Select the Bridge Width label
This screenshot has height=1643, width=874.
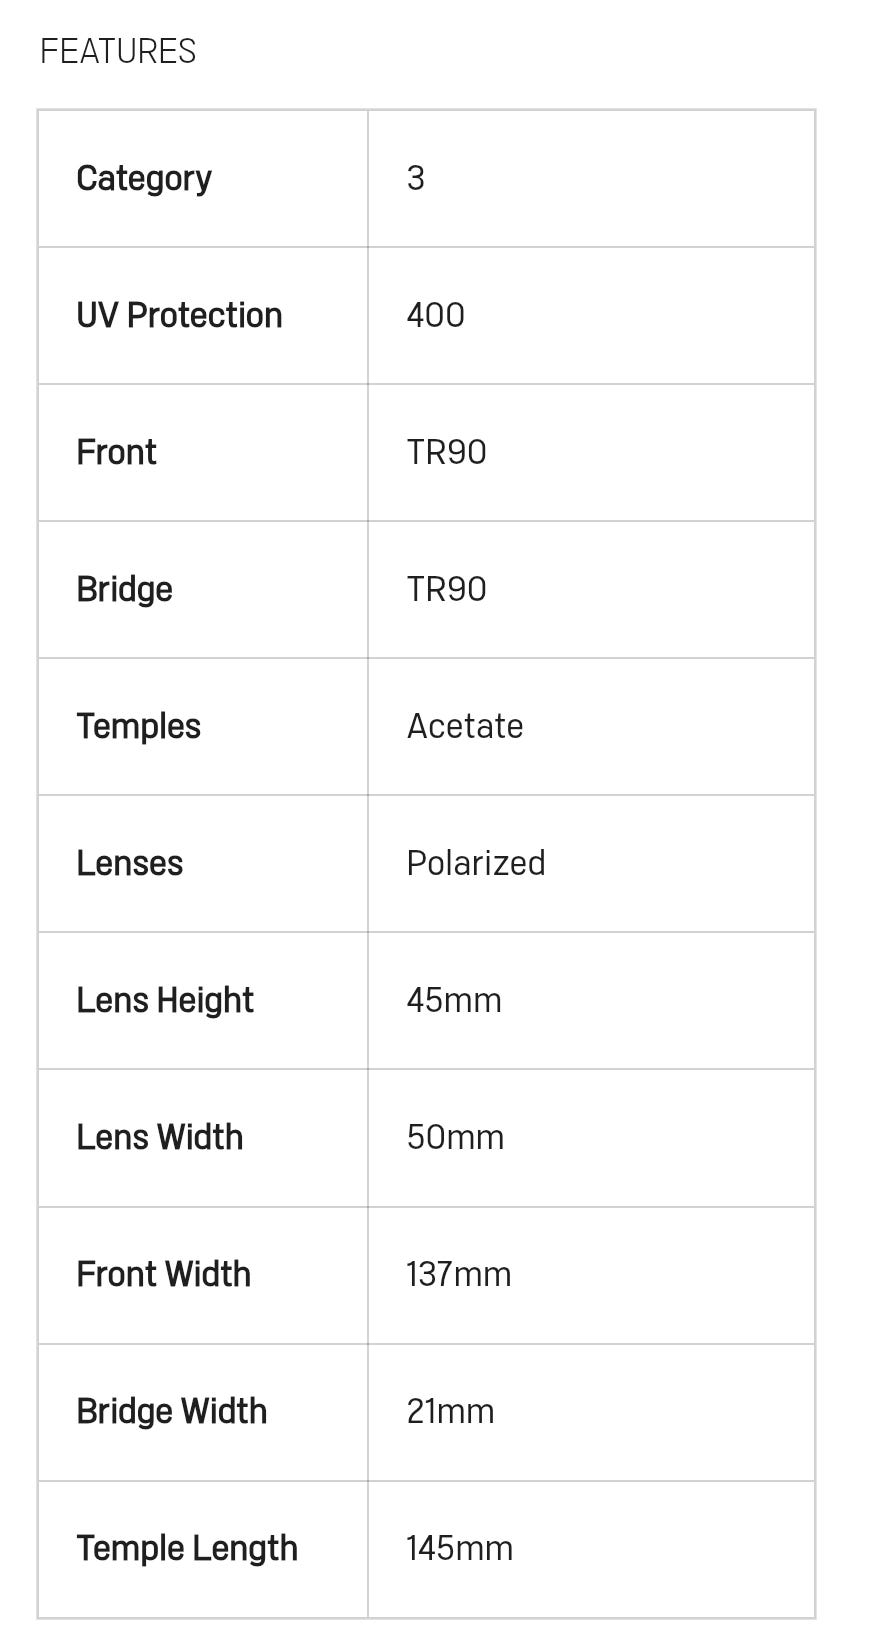pos(171,1411)
